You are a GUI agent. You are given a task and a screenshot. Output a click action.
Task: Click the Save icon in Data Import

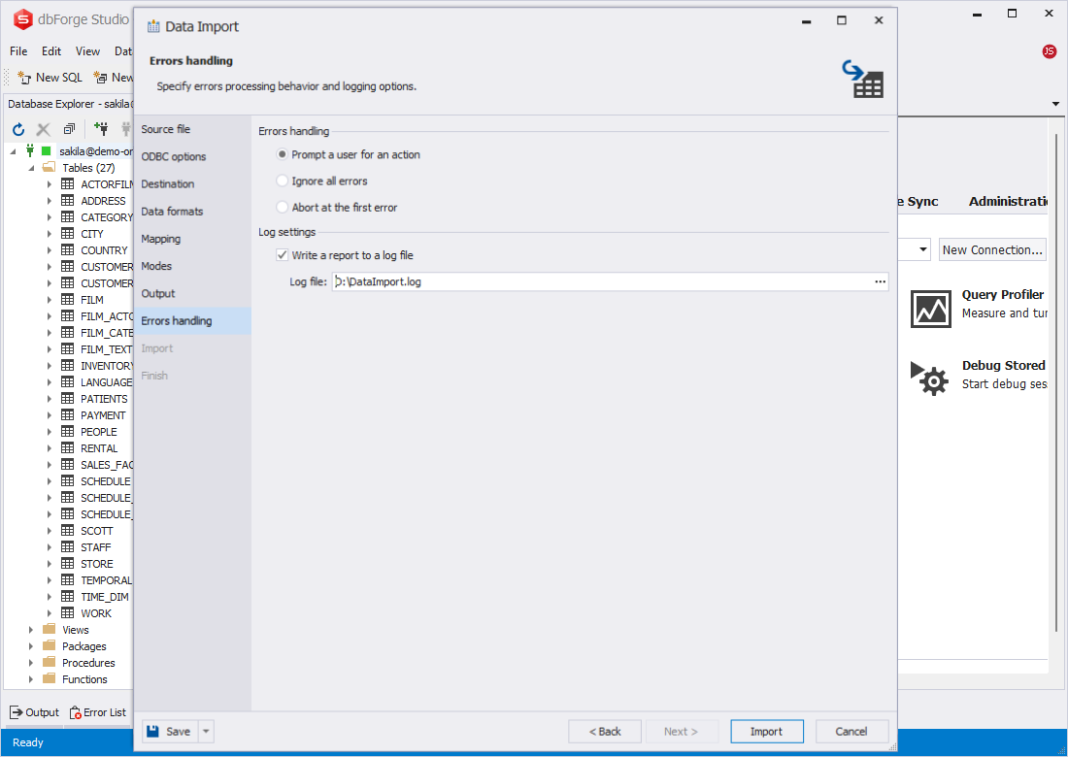click(x=153, y=731)
